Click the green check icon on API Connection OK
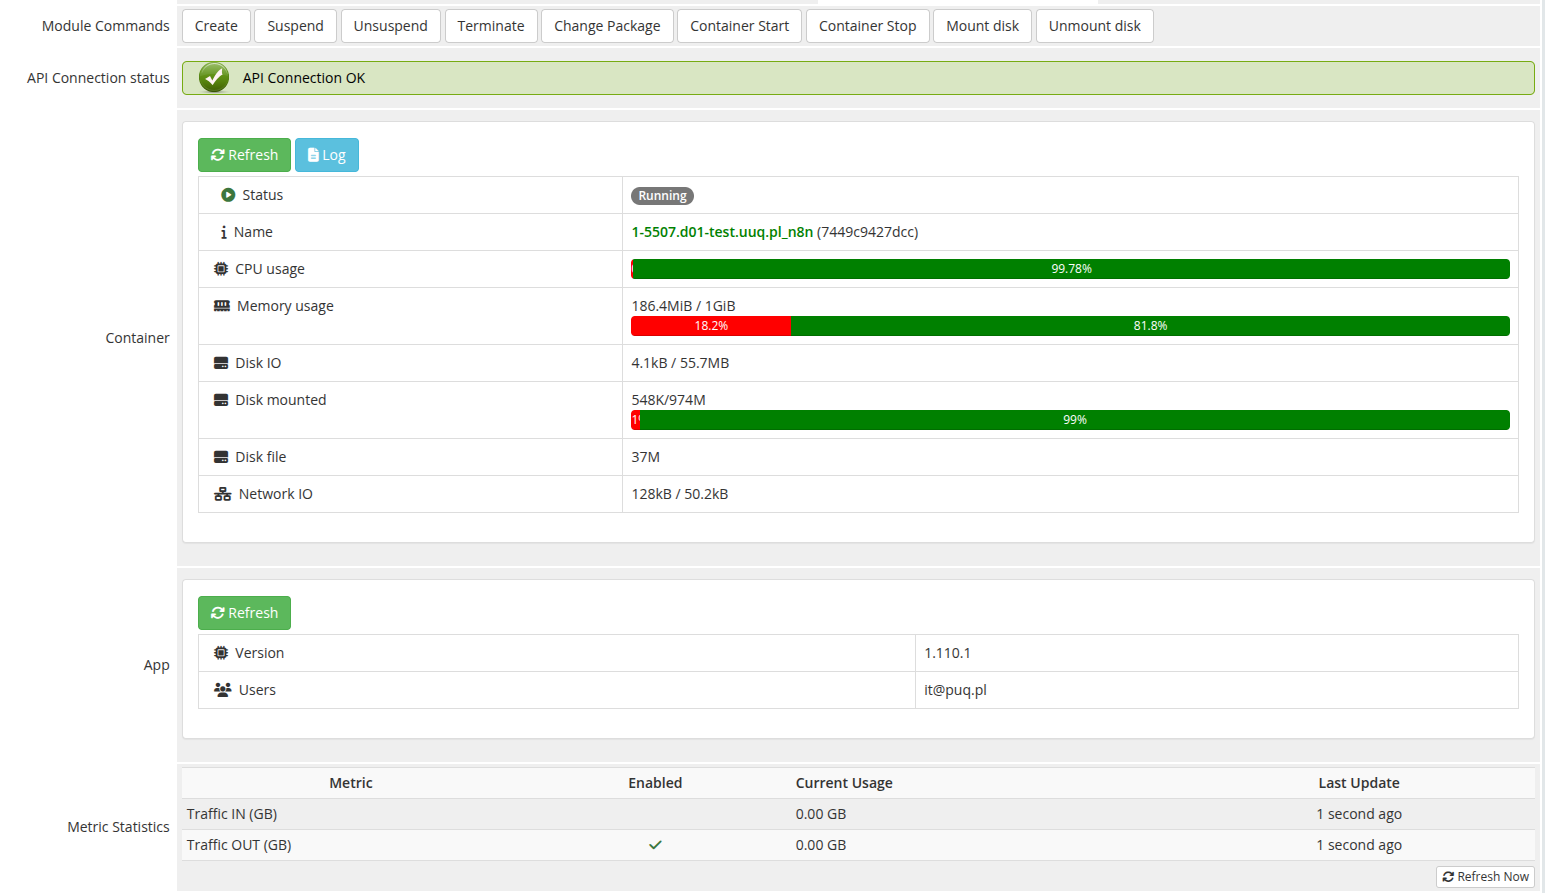Image resolution: width=1555 pixels, height=893 pixels. click(x=213, y=77)
